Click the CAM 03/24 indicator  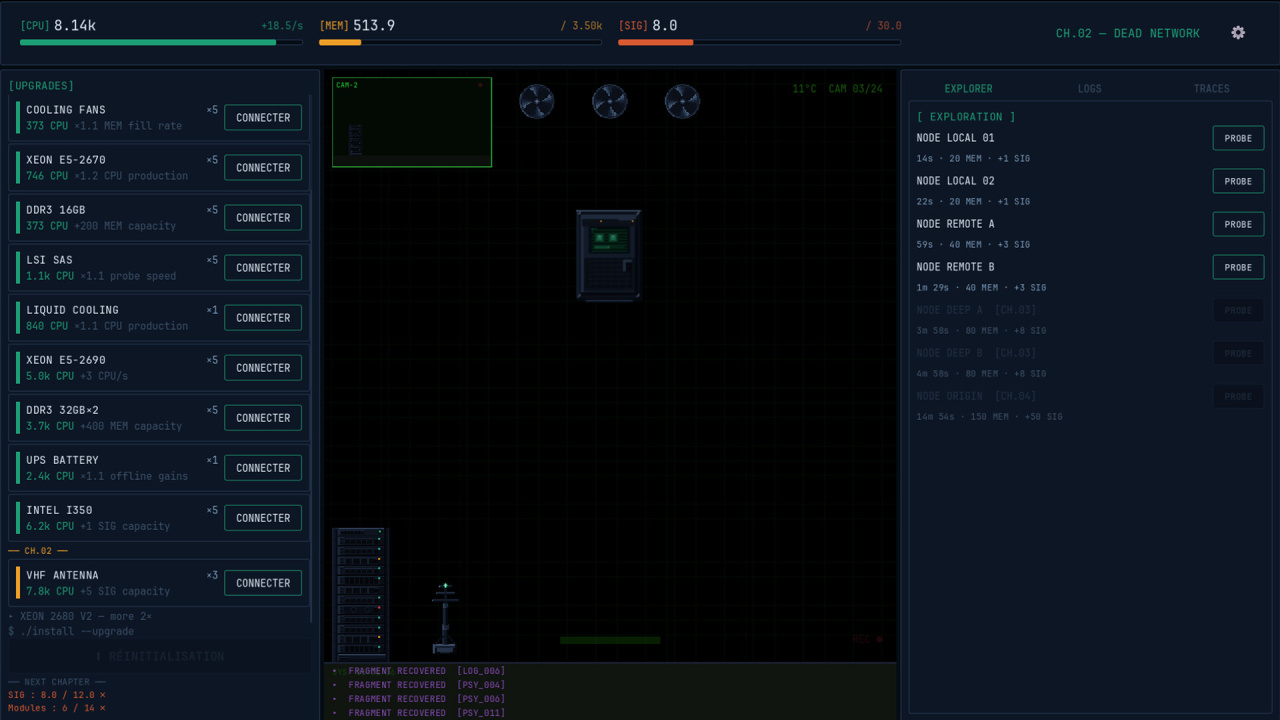(855, 89)
